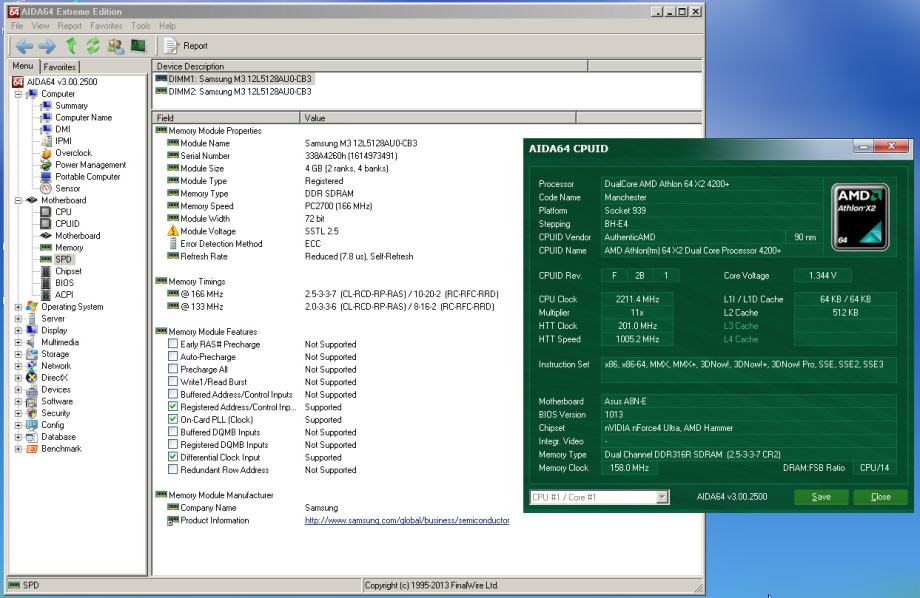The image size is (920, 598).
Task: Click the green Refresh toolbar icon
Action: click(93, 46)
